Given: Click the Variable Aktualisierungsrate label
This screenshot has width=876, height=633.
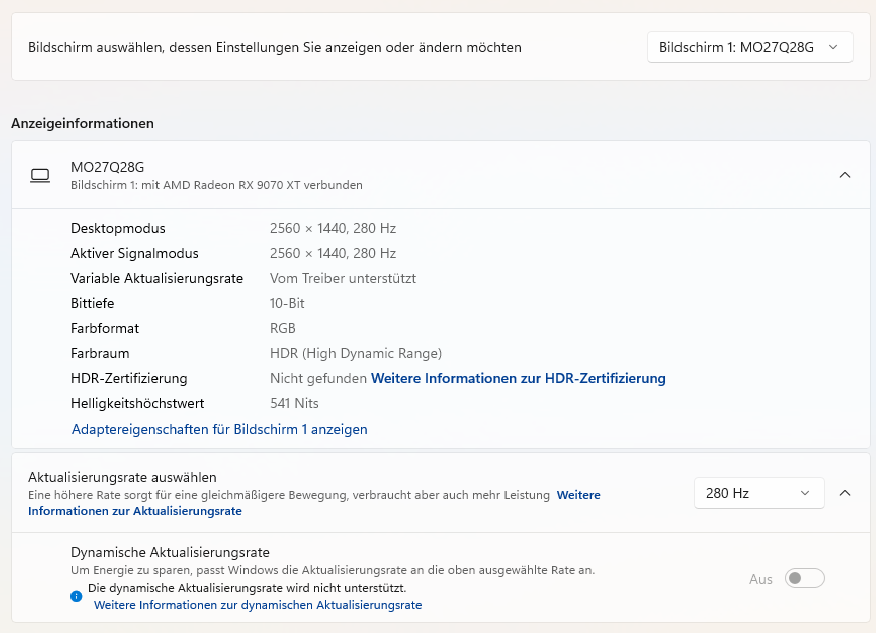Looking at the screenshot, I should 157,278.
